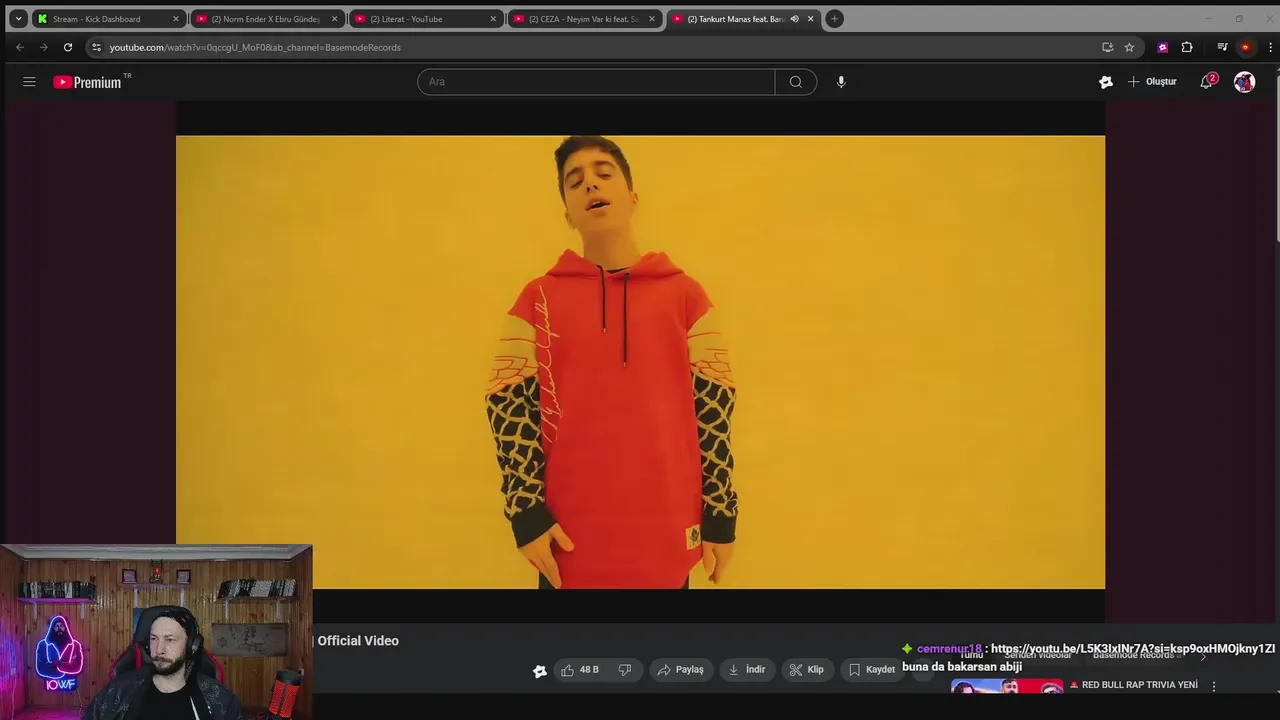Screen dimensions: 1280x720
Task: Pause the video by clicking the player
Action: [640, 362]
